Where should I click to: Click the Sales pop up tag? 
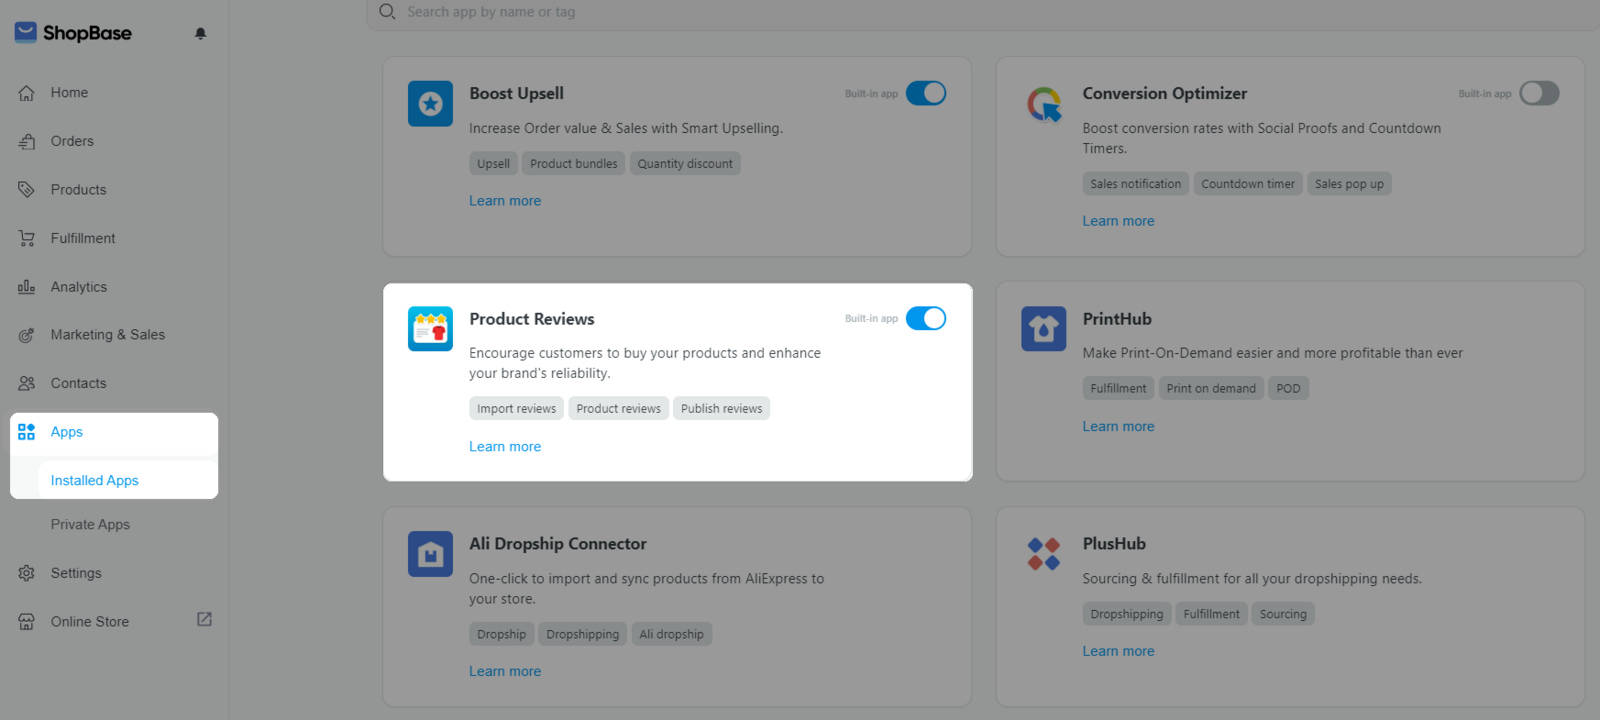point(1349,184)
